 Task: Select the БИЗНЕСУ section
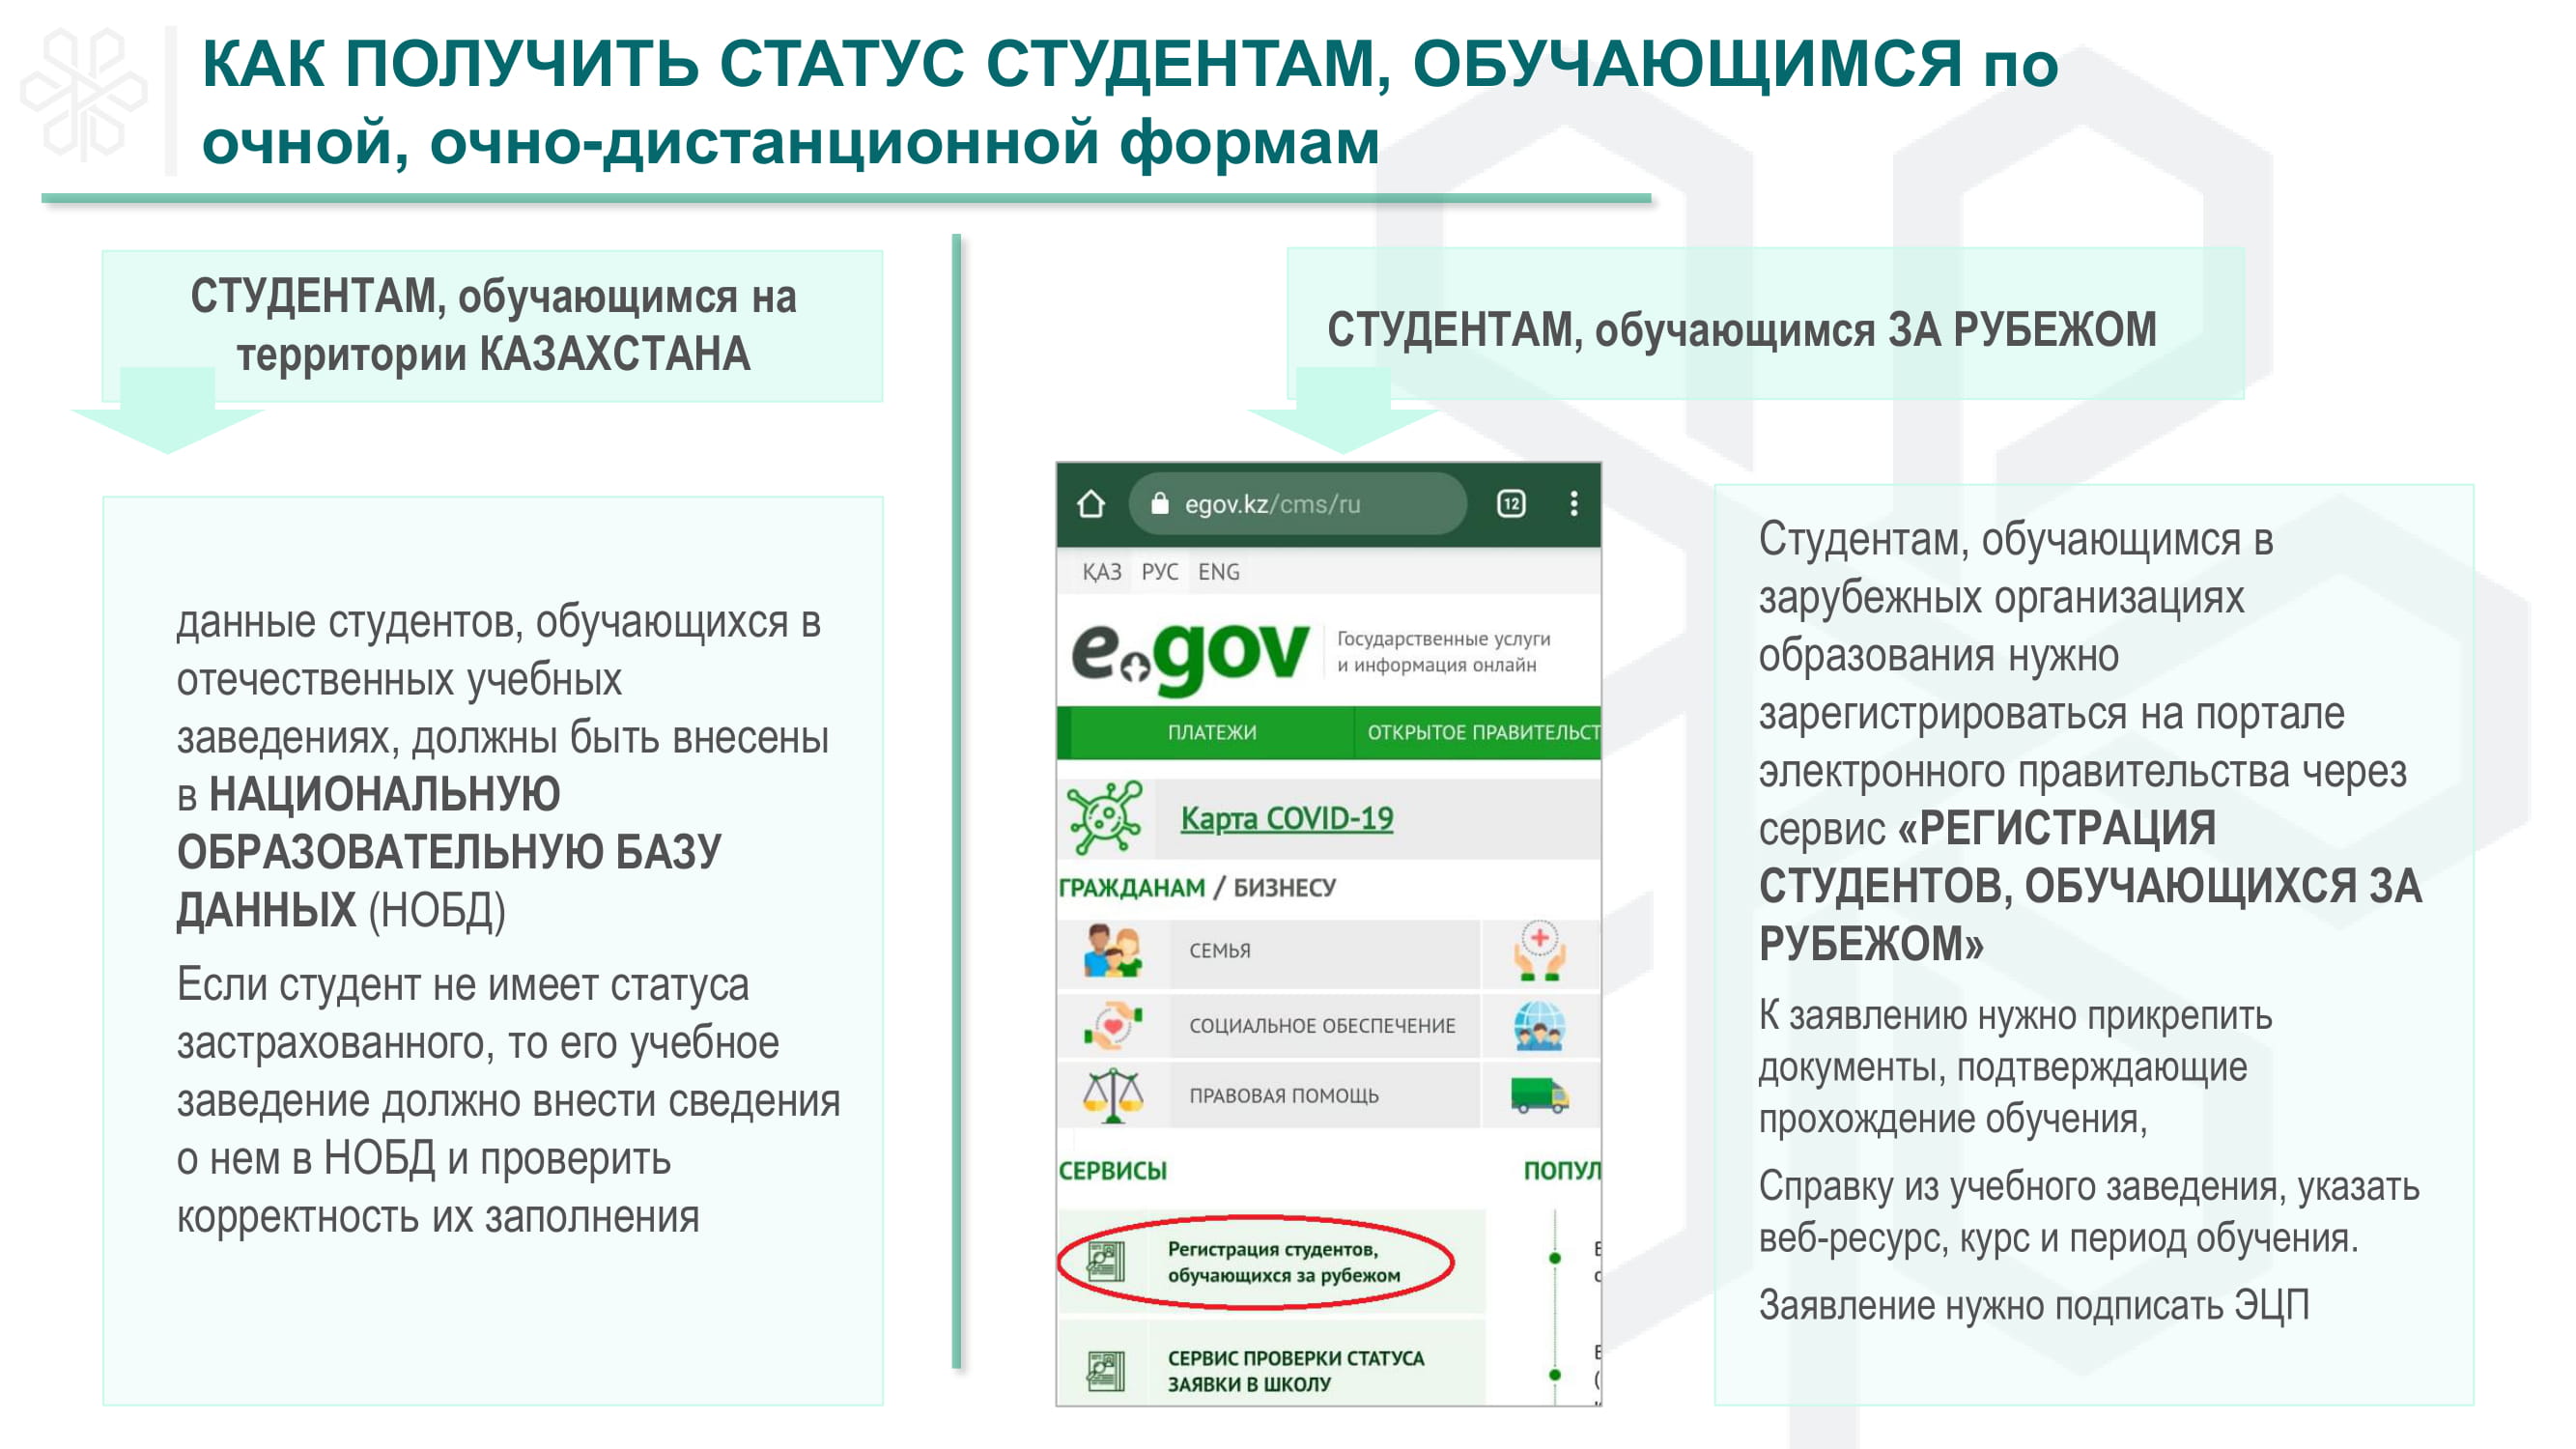coord(1284,887)
